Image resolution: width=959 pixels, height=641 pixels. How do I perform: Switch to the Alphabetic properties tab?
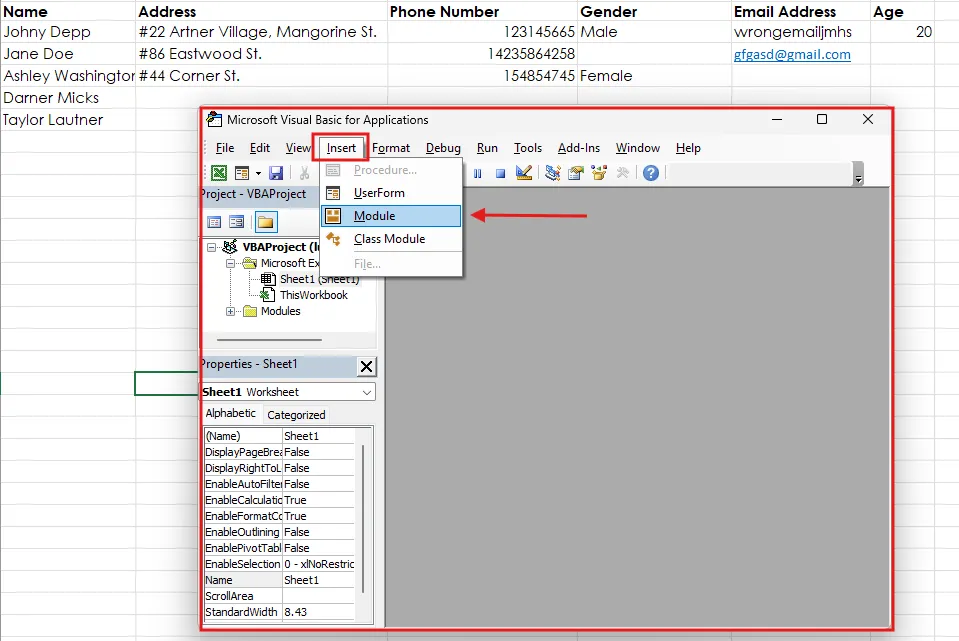pyautogui.click(x=231, y=413)
